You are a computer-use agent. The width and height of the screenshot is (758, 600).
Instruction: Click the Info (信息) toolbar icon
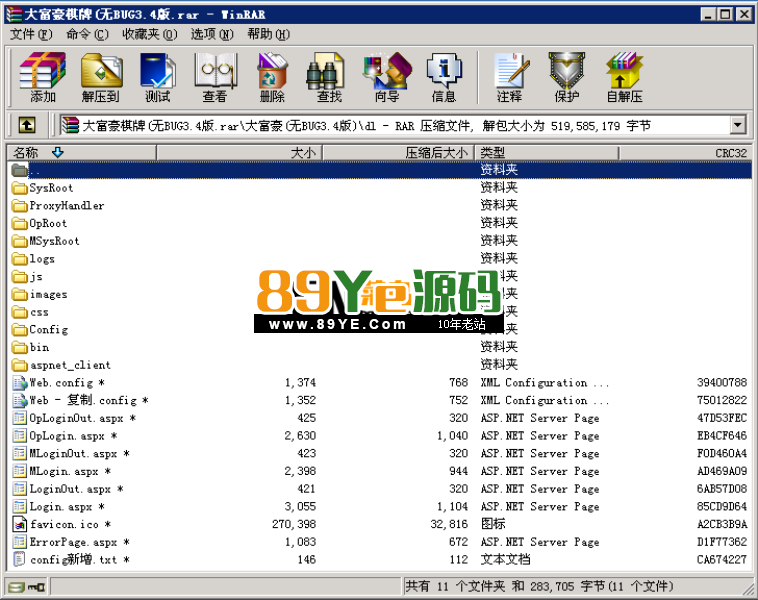(444, 77)
